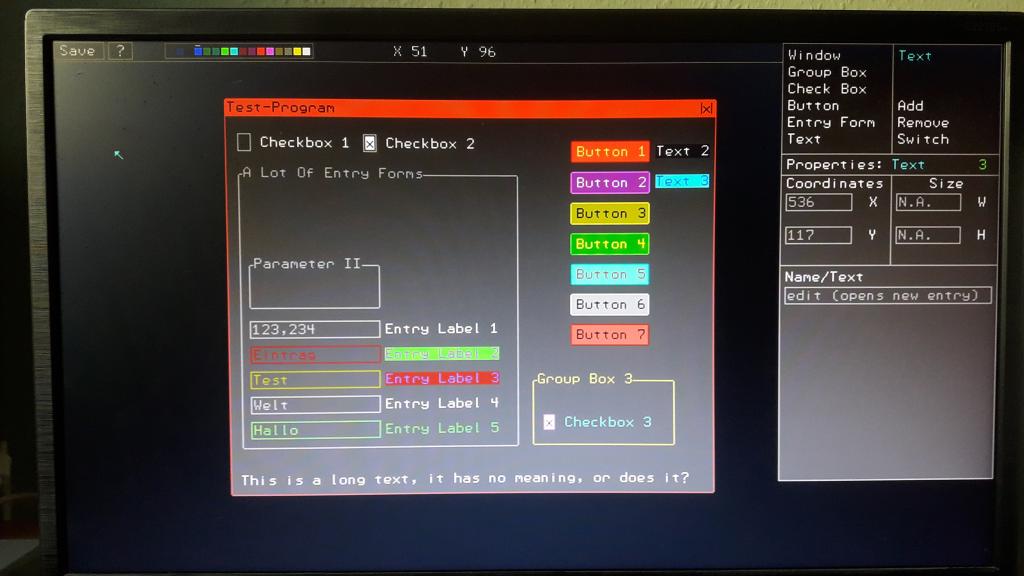
Task: Select the yellow palette swatch
Action: coord(297,52)
